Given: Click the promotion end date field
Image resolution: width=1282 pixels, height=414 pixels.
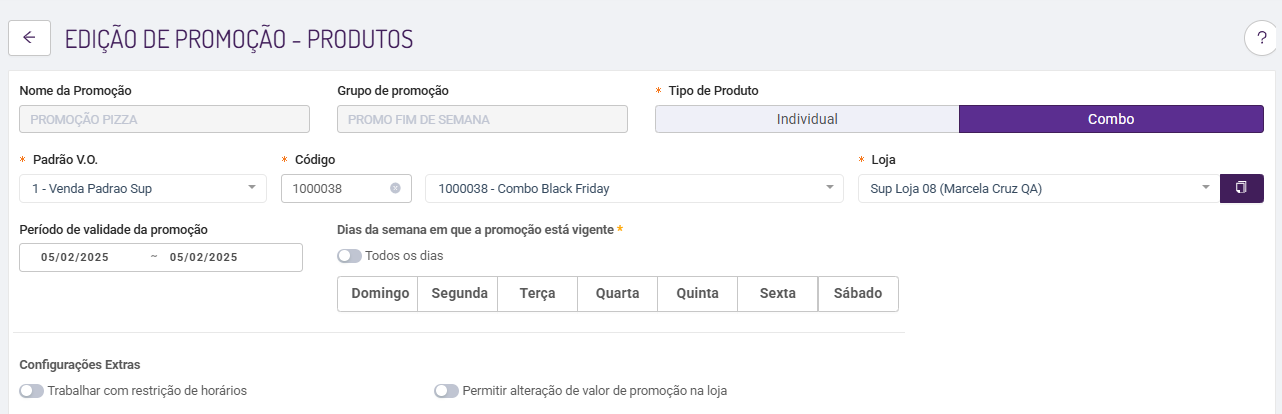Looking at the screenshot, I should [204, 257].
